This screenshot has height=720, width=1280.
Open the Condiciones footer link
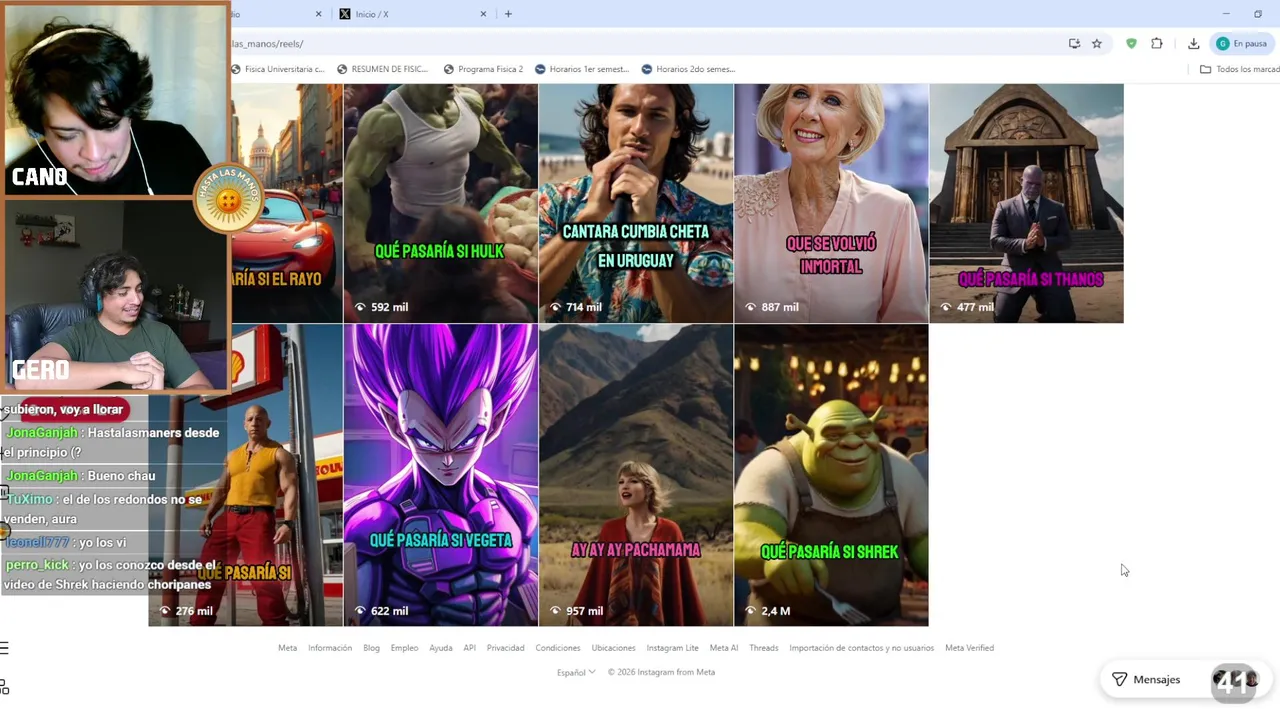558,648
